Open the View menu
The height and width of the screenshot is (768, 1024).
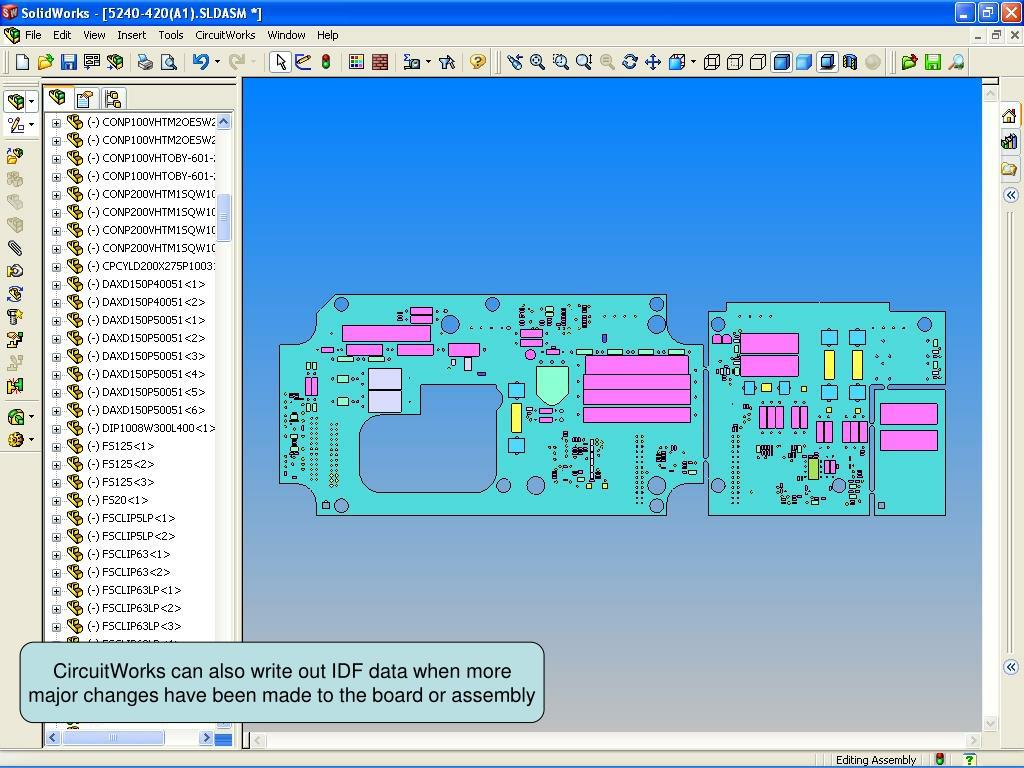pyautogui.click(x=94, y=35)
